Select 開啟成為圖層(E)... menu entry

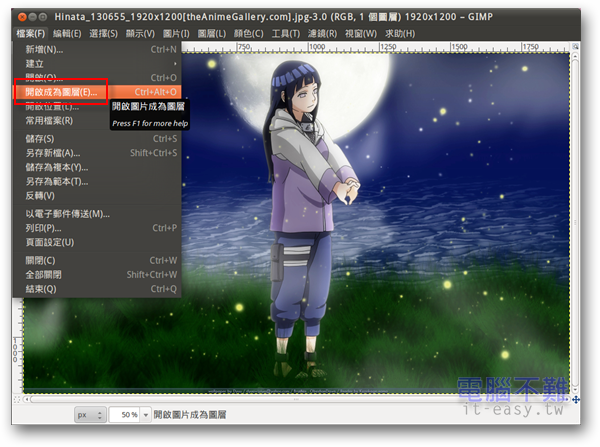(62, 91)
